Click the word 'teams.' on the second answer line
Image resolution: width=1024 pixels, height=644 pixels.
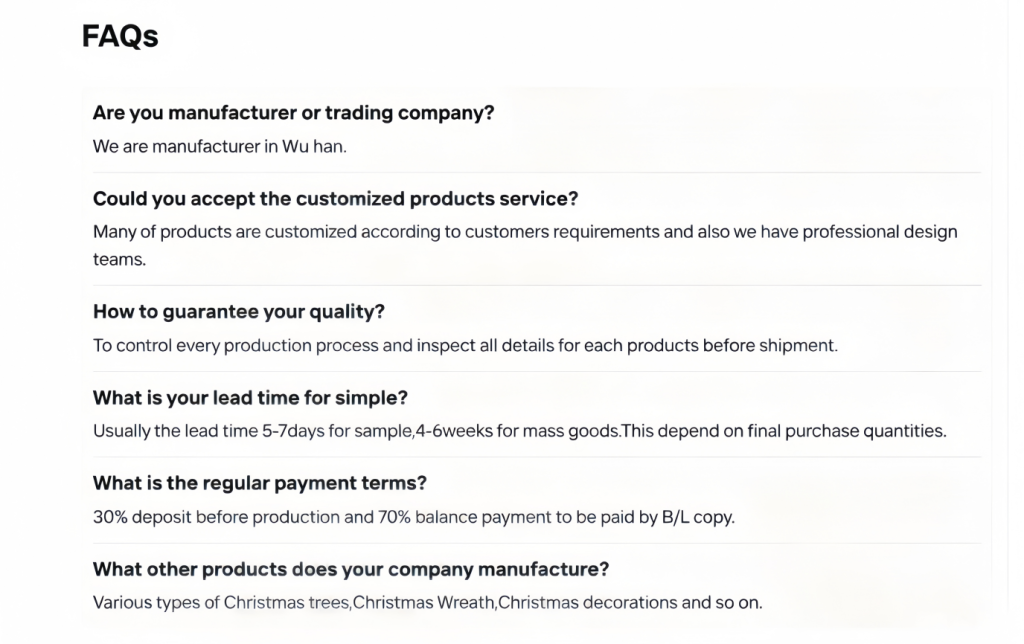pyautogui.click(x=120, y=259)
